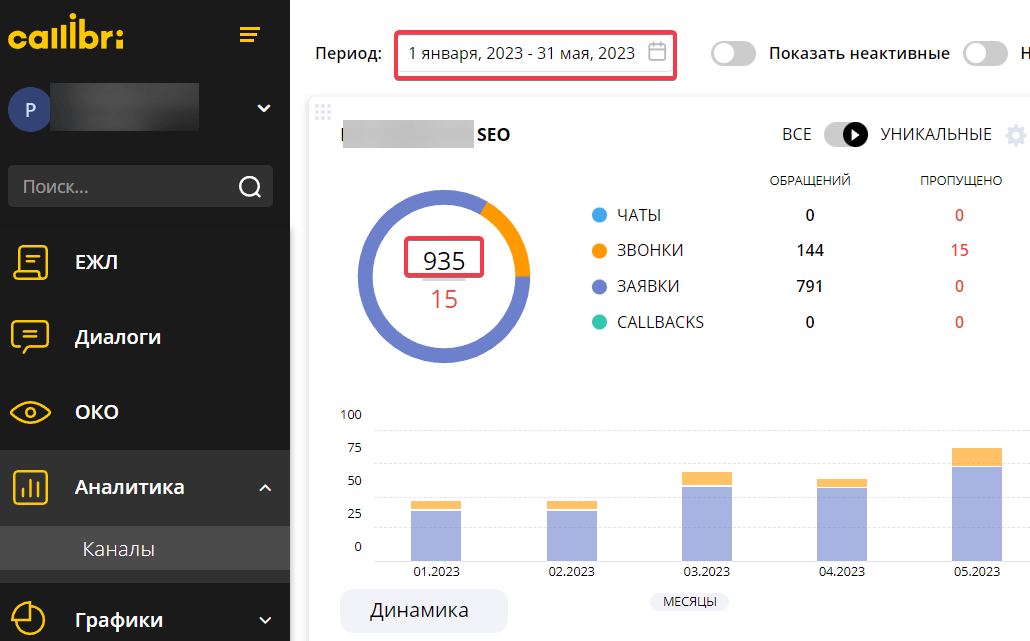1030x641 pixels.
Task: Open the Диалоги menu item
Action: [118, 337]
